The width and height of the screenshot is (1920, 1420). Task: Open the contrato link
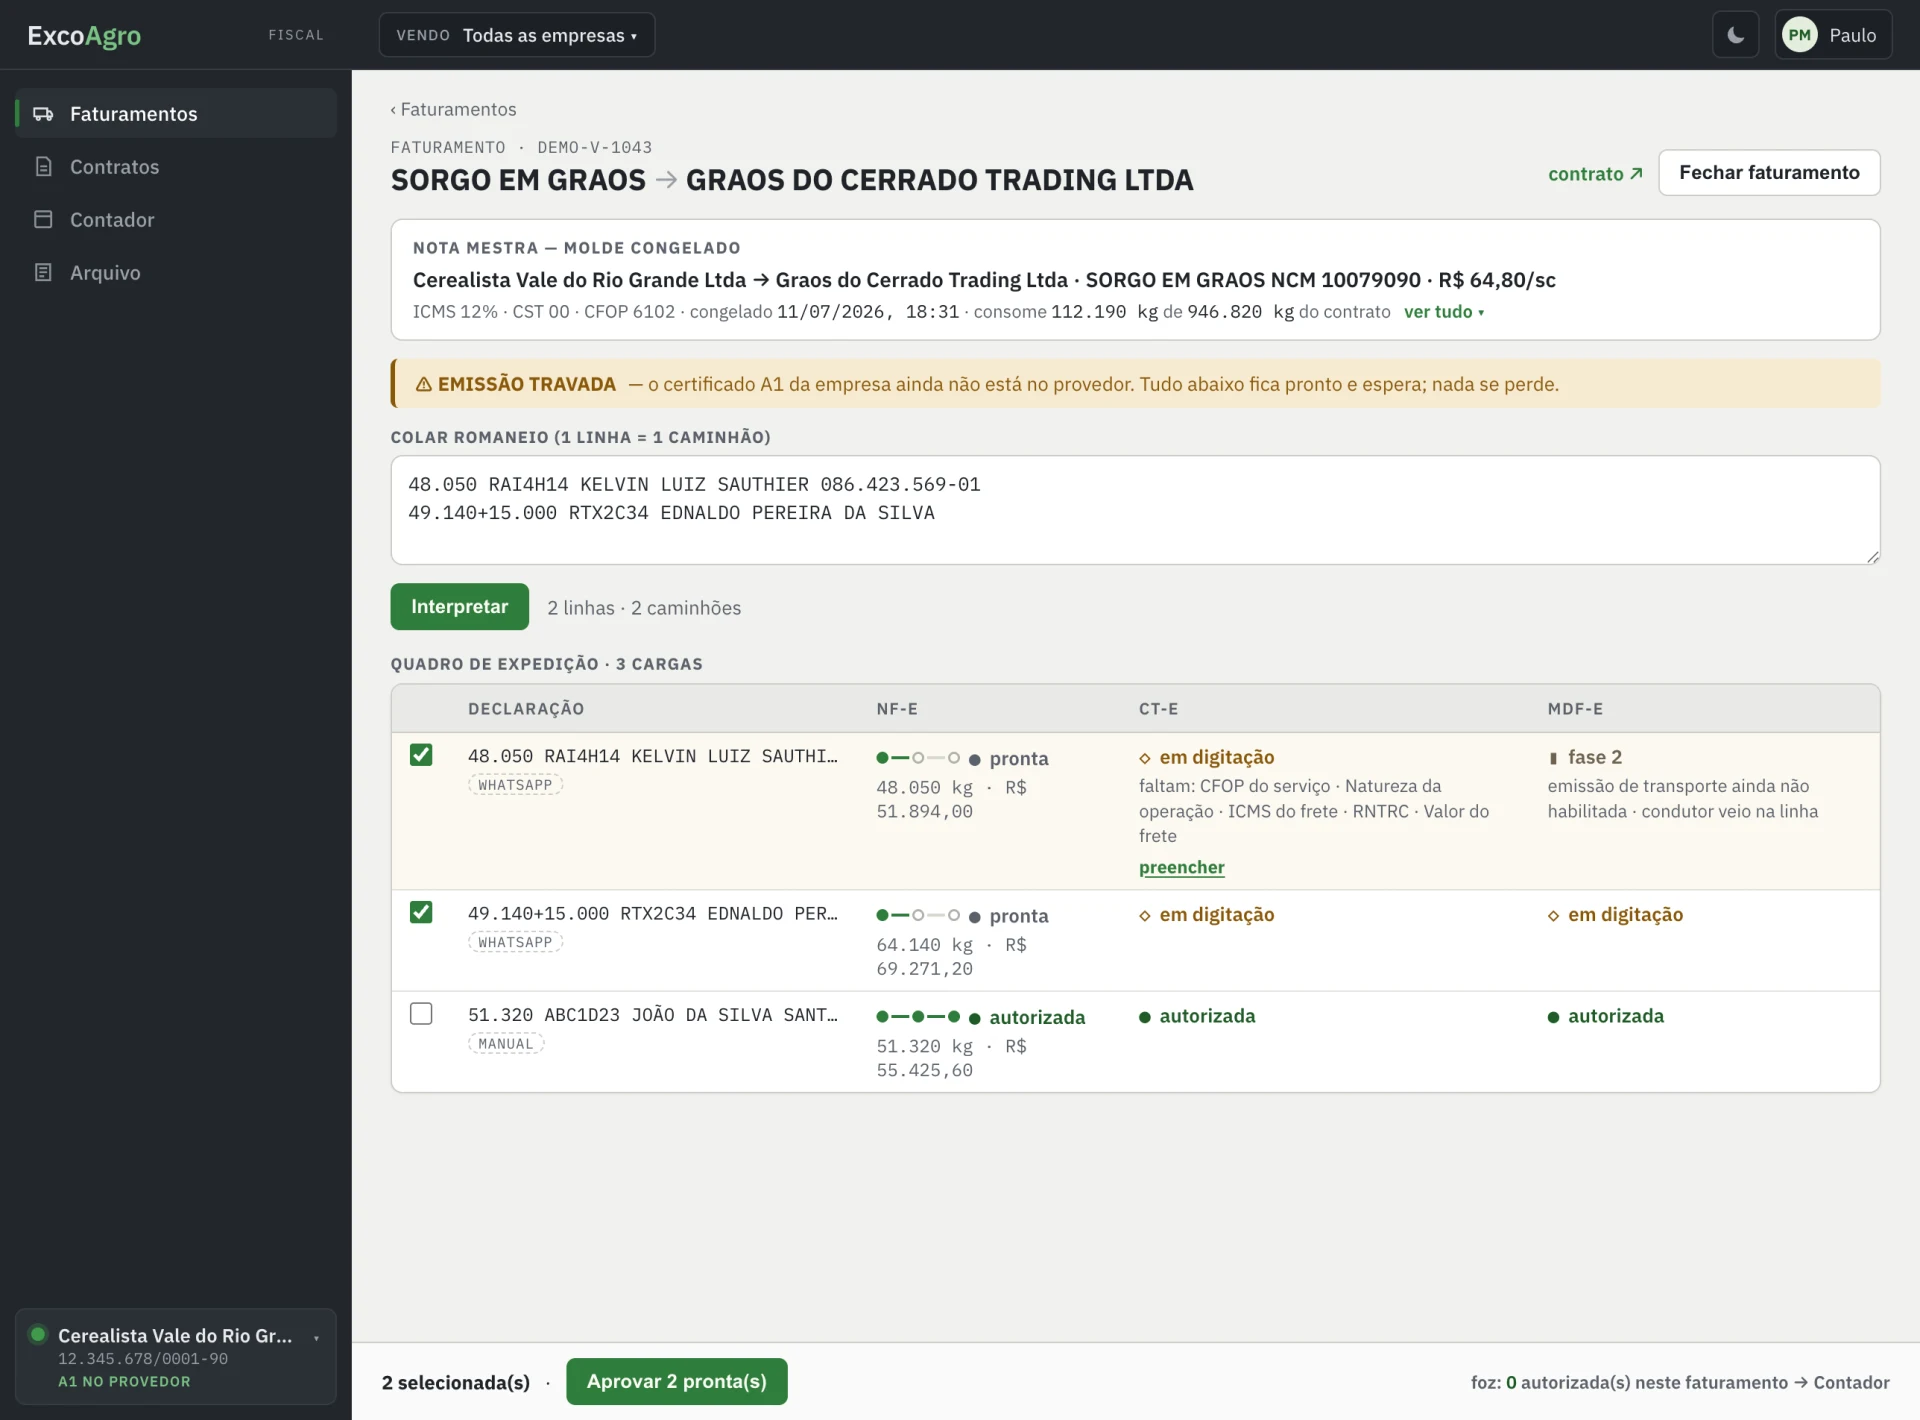(1595, 174)
